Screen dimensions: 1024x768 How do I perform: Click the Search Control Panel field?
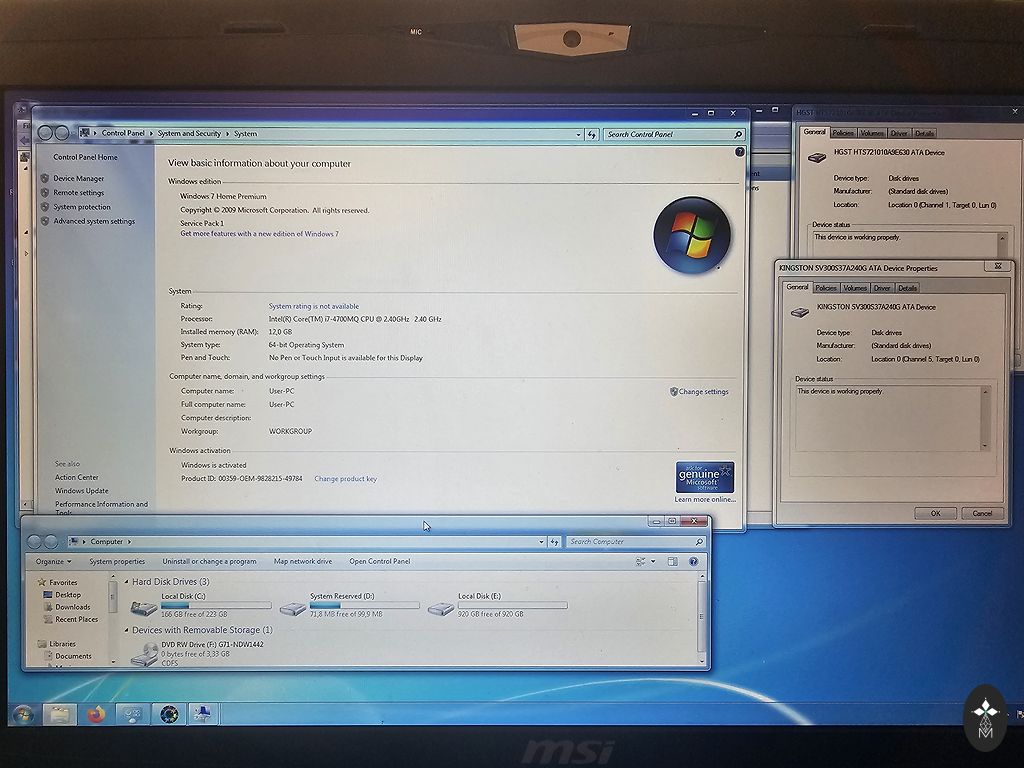pyautogui.click(x=672, y=134)
